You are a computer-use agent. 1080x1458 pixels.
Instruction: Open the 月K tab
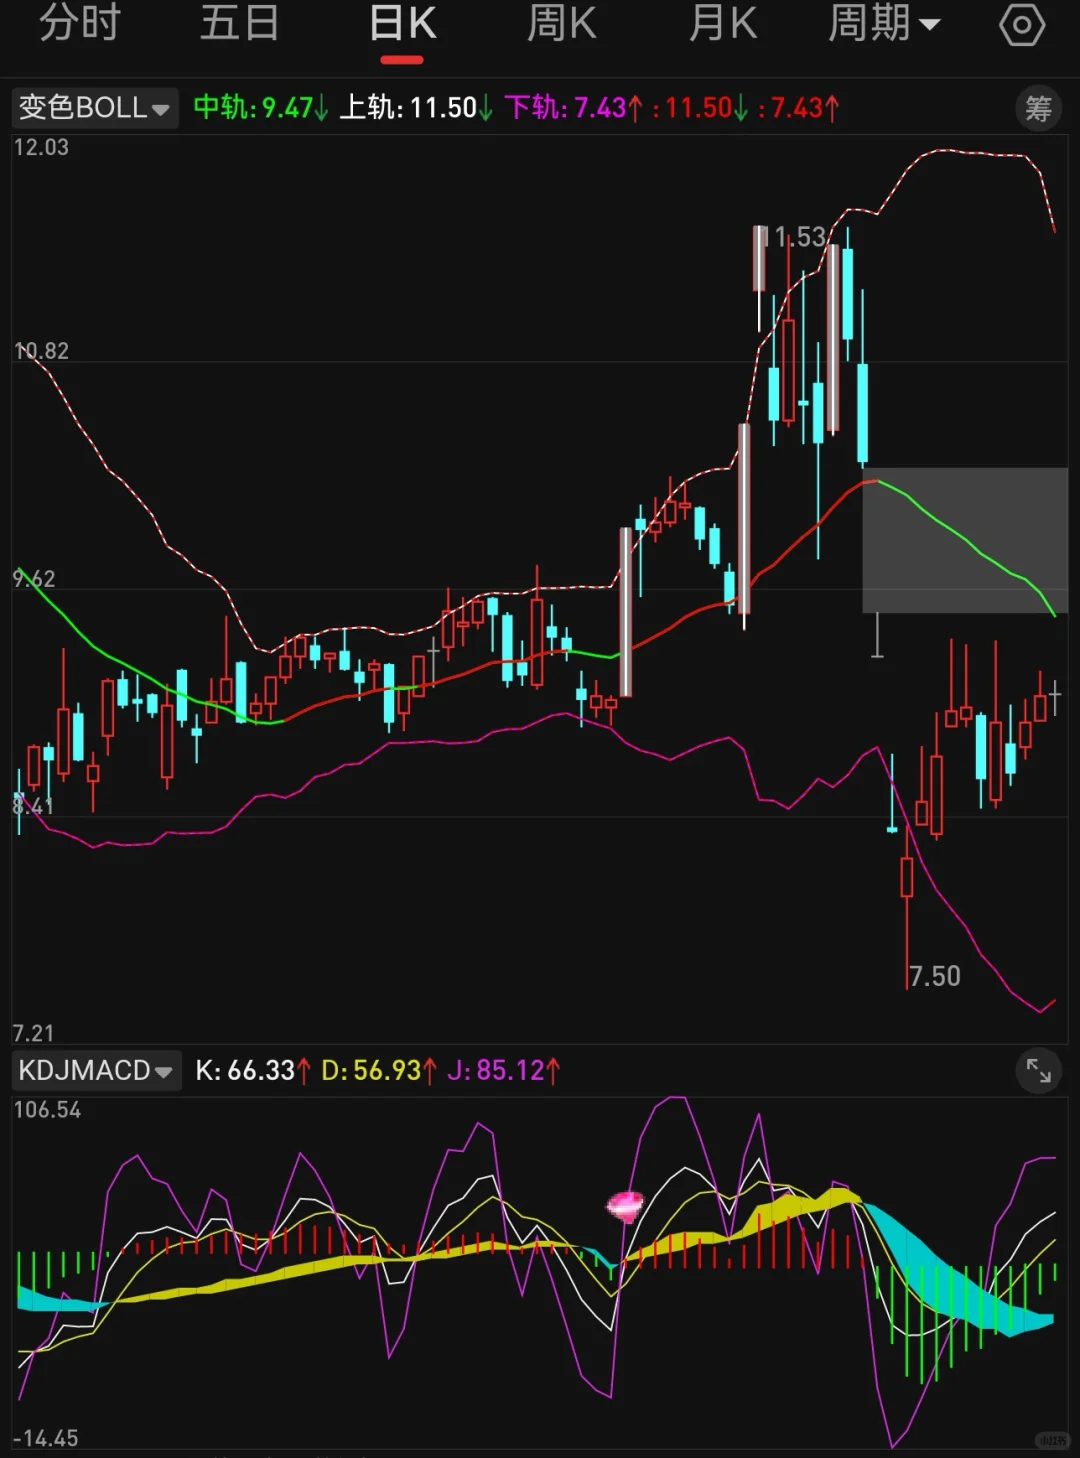point(723,24)
